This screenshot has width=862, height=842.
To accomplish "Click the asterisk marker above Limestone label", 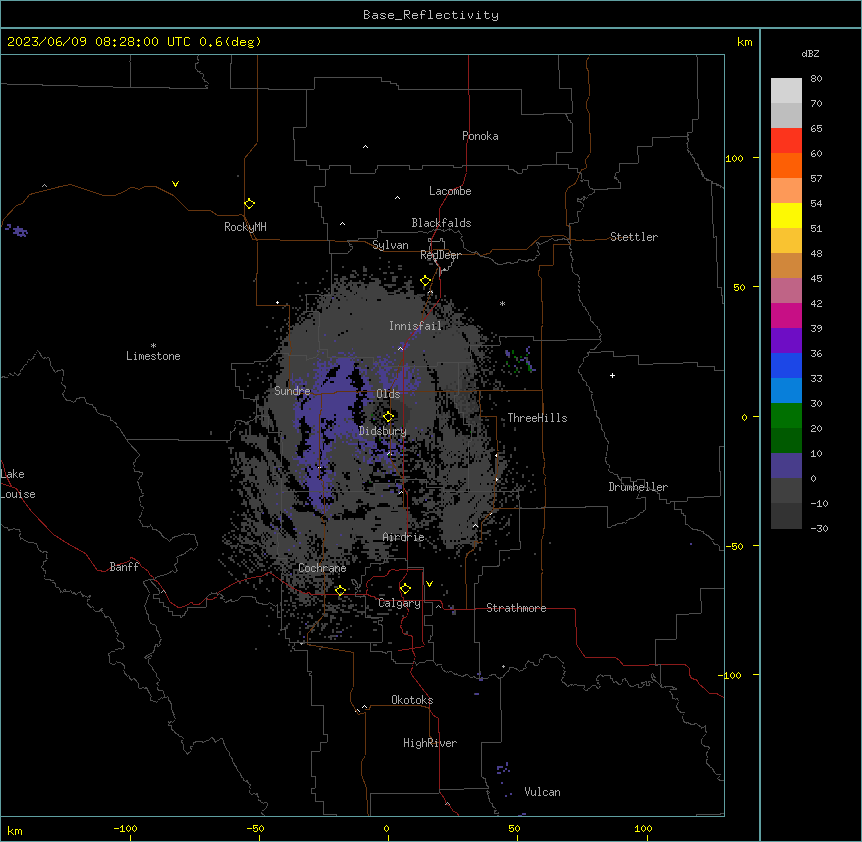I will [153, 346].
